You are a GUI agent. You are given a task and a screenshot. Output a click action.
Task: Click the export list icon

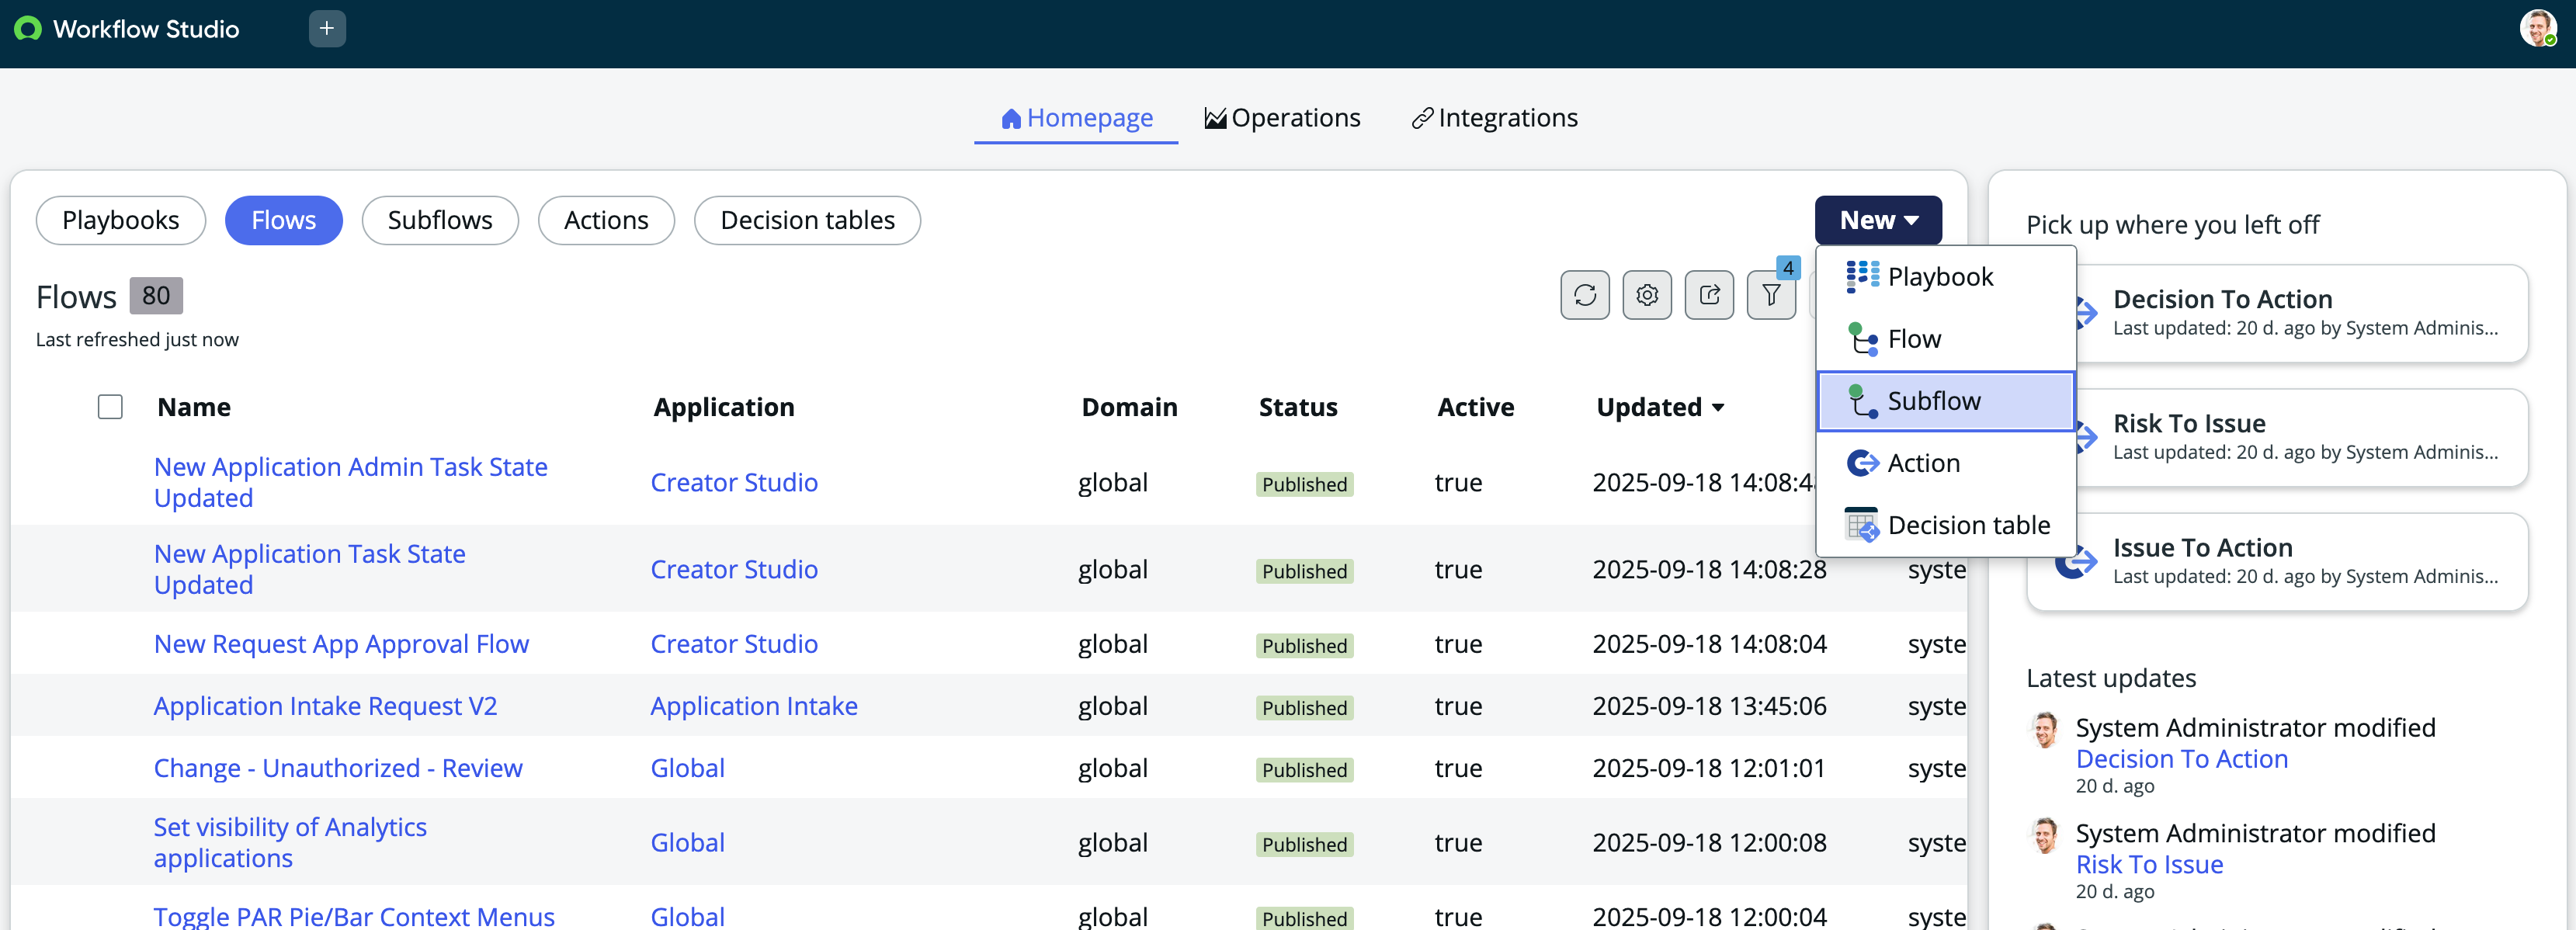[x=1708, y=295]
